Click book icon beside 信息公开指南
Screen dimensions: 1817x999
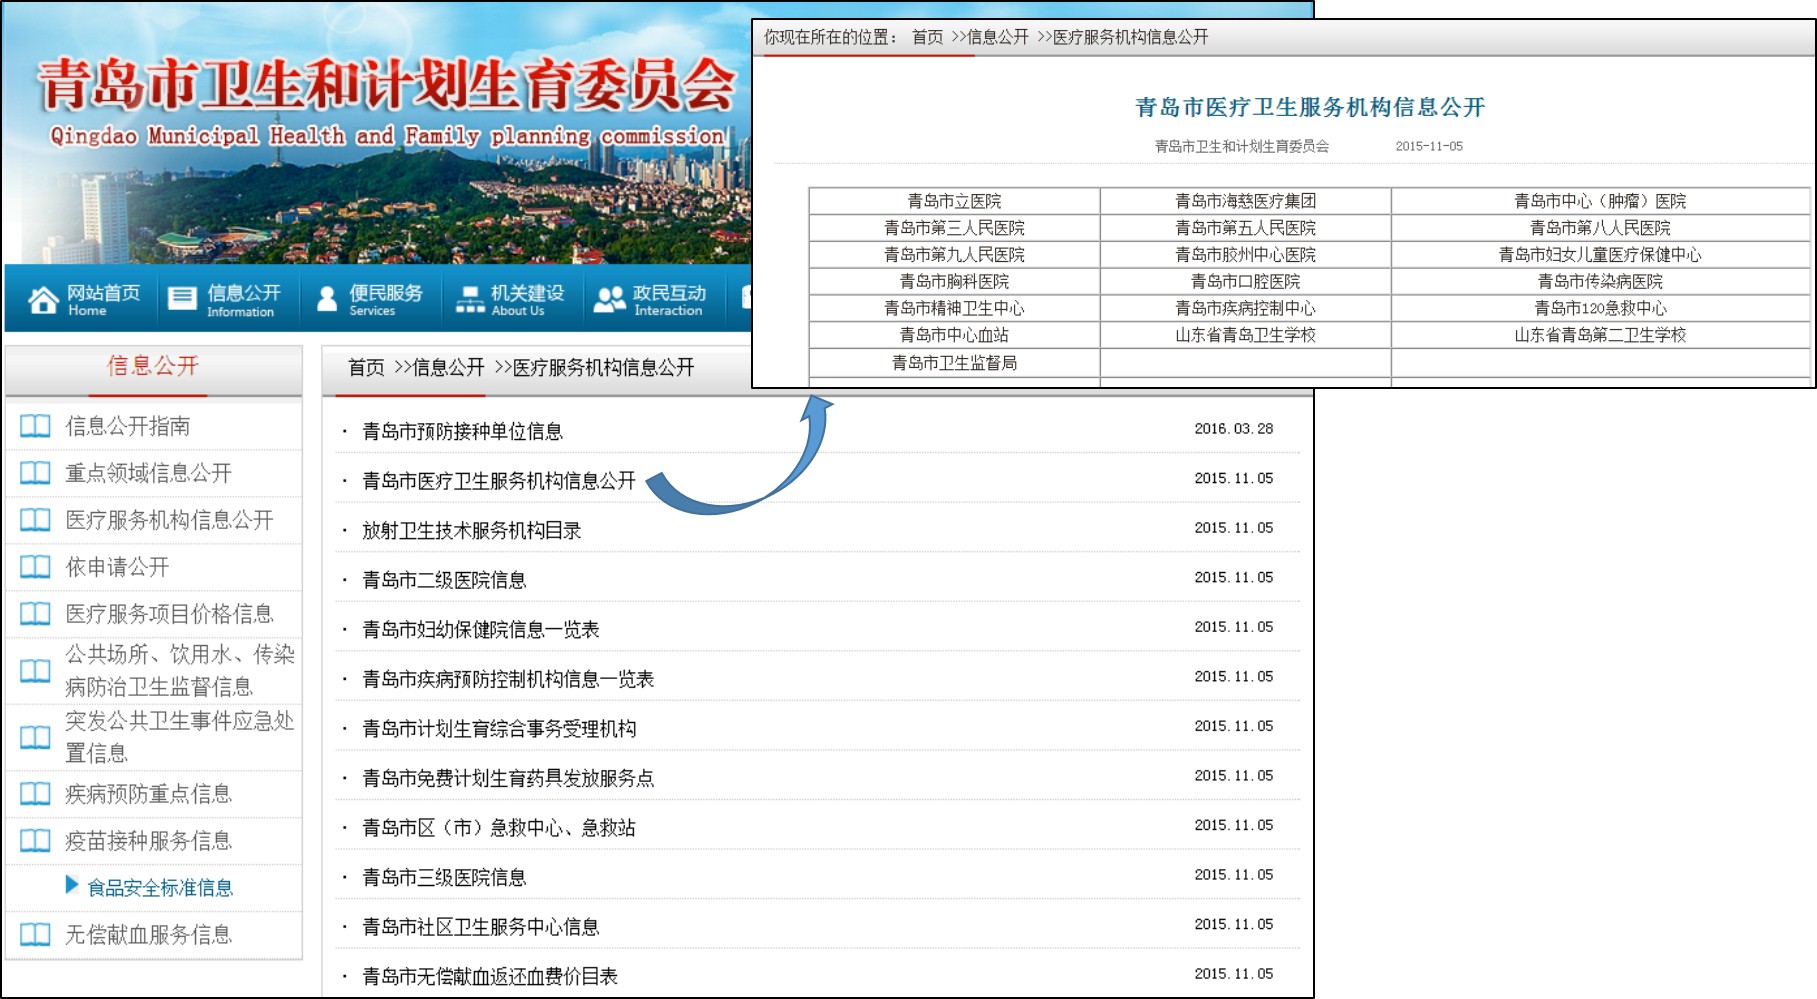tap(35, 427)
